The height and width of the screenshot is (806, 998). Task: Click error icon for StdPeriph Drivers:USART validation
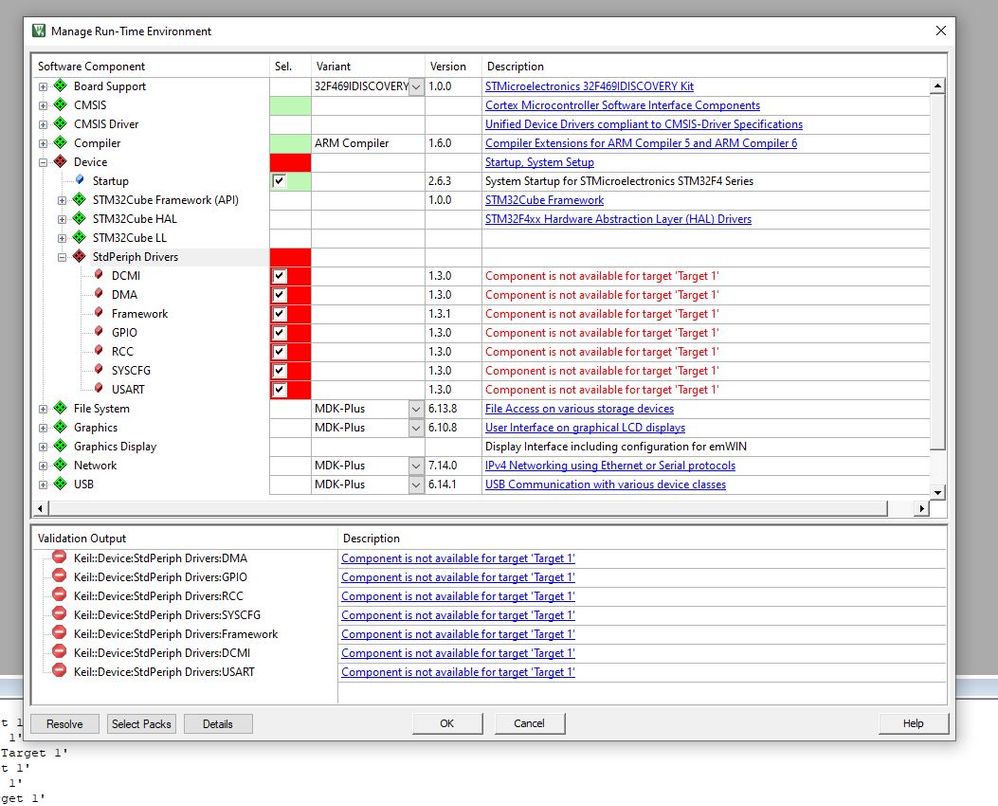[x=59, y=670]
